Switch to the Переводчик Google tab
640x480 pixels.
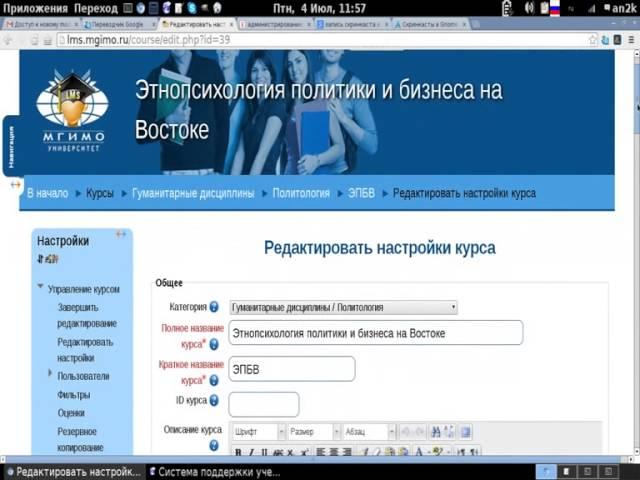(119, 24)
